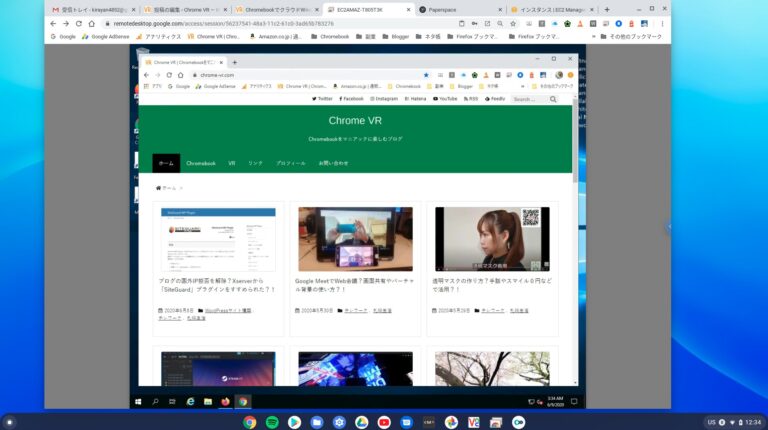Open Instagram link on Chrome VR site

384,99
